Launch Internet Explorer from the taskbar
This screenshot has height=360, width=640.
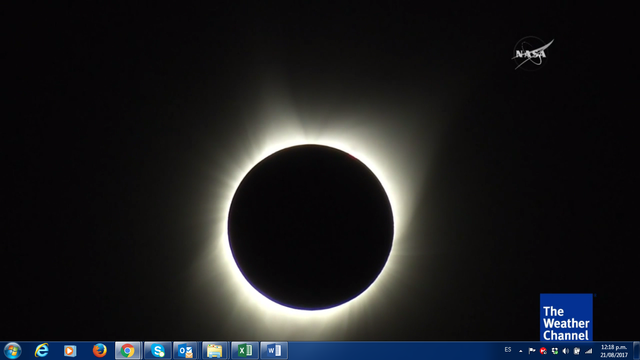[42, 351]
